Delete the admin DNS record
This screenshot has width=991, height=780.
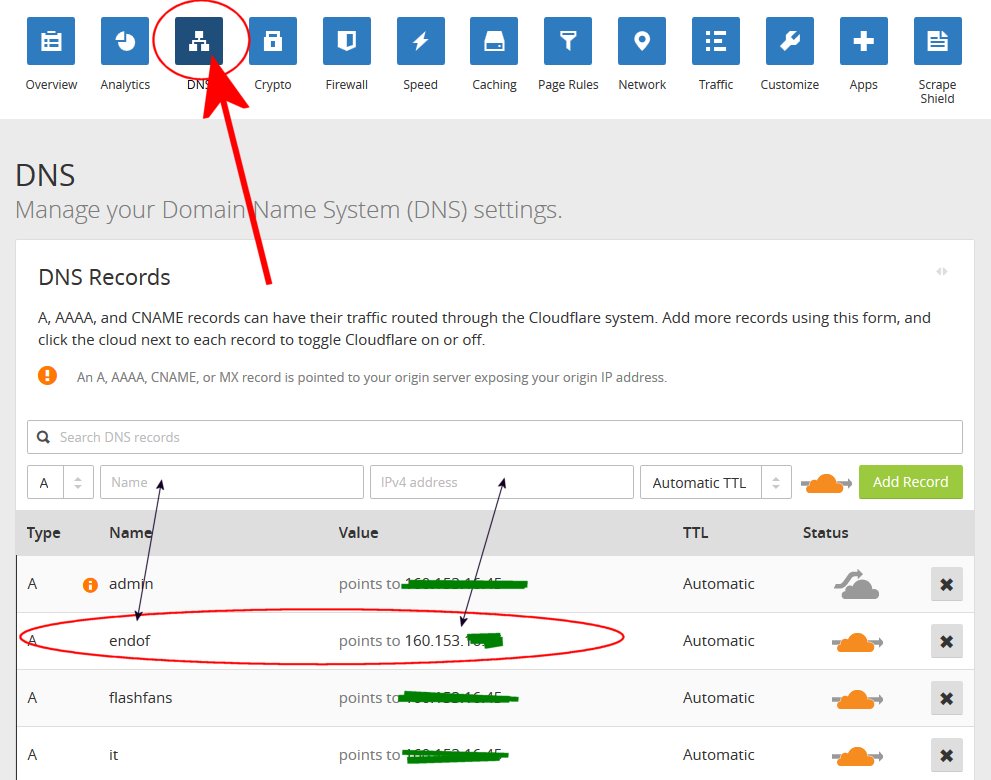point(946,584)
